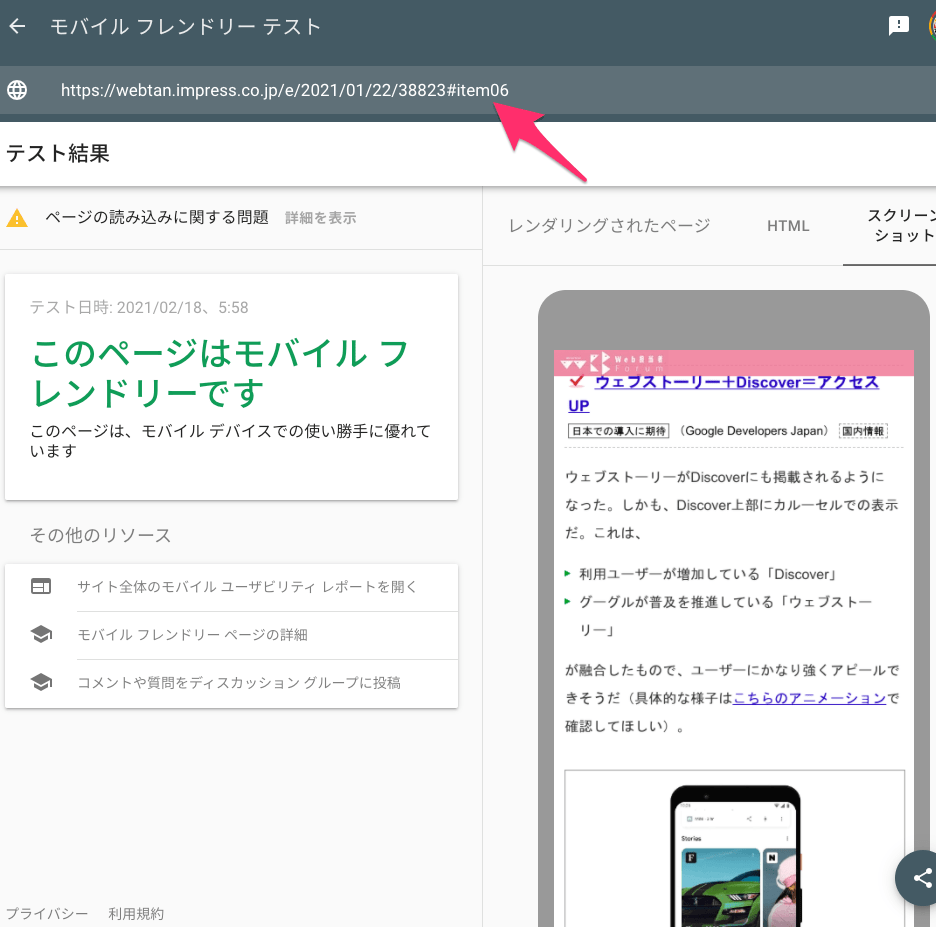The height and width of the screenshot is (927, 936).
Task: Open コメントや質問をディスカッション グループに投稿
Action: click(x=239, y=682)
